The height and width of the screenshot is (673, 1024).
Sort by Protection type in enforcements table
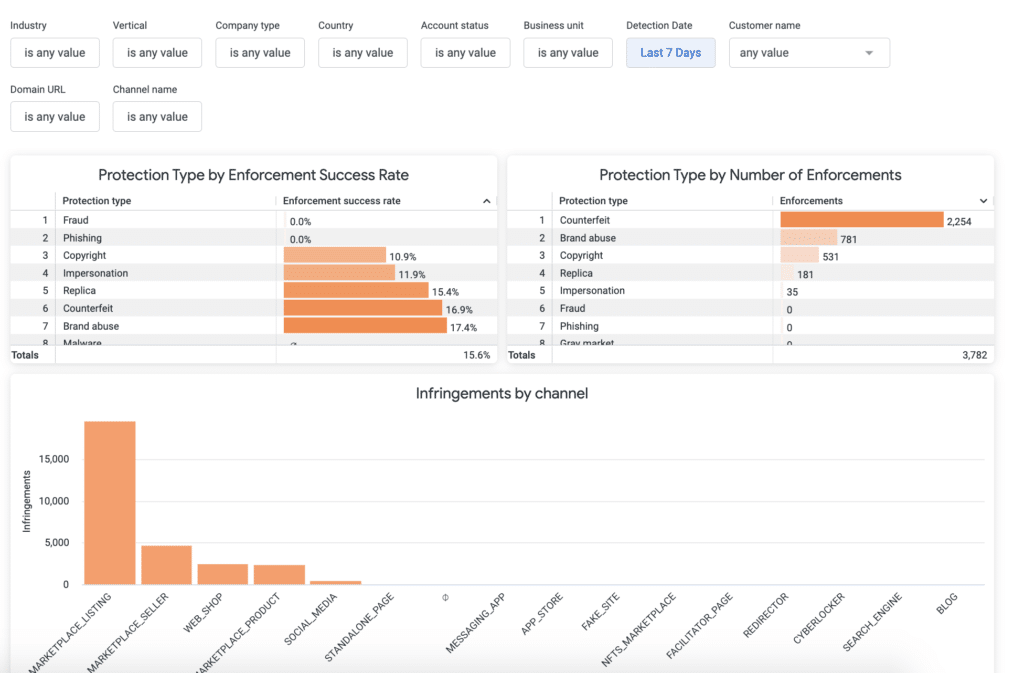click(593, 201)
